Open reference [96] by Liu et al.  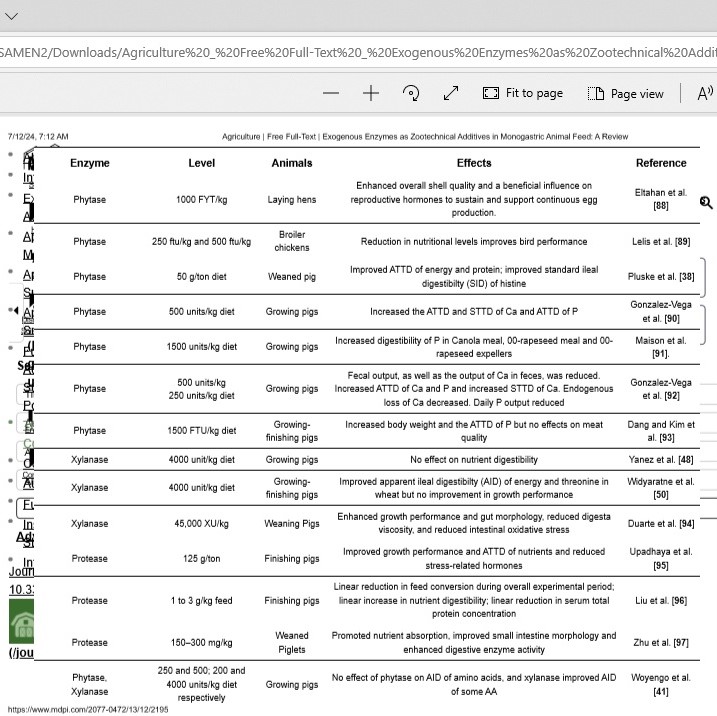pyautogui.click(x=679, y=601)
